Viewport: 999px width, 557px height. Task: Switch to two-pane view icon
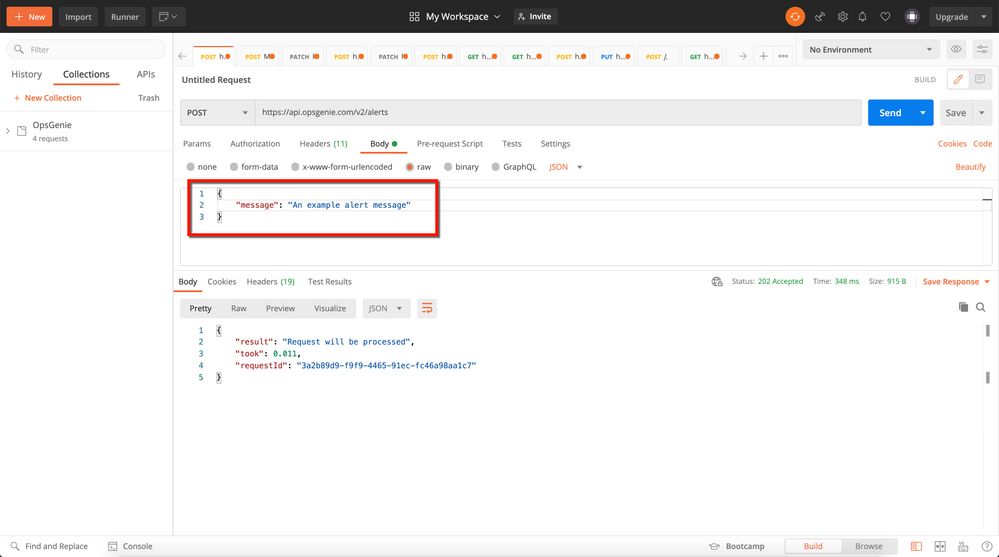tap(940, 546)
